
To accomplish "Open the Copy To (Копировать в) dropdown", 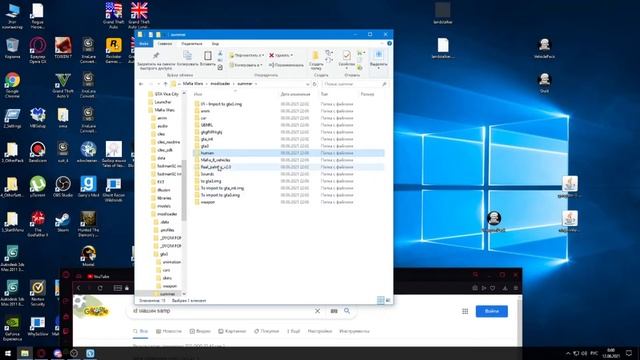I will pos(245,65).
